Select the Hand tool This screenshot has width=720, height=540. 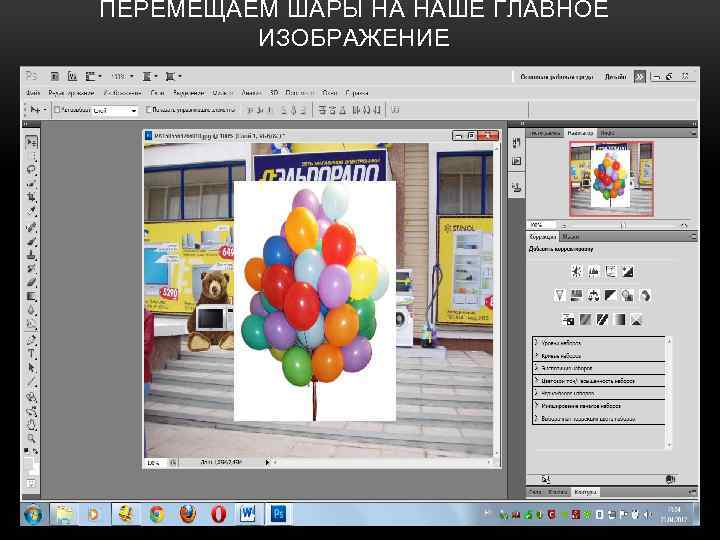[x=31, y=424]
